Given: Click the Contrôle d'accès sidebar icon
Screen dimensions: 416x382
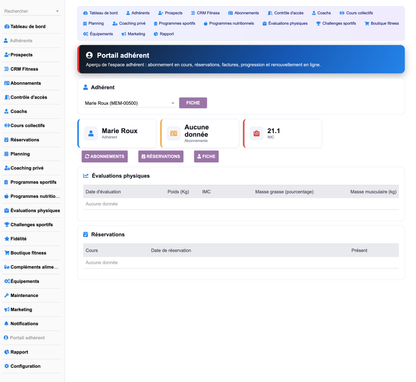Looking at the screenshot, I should 6,97.
